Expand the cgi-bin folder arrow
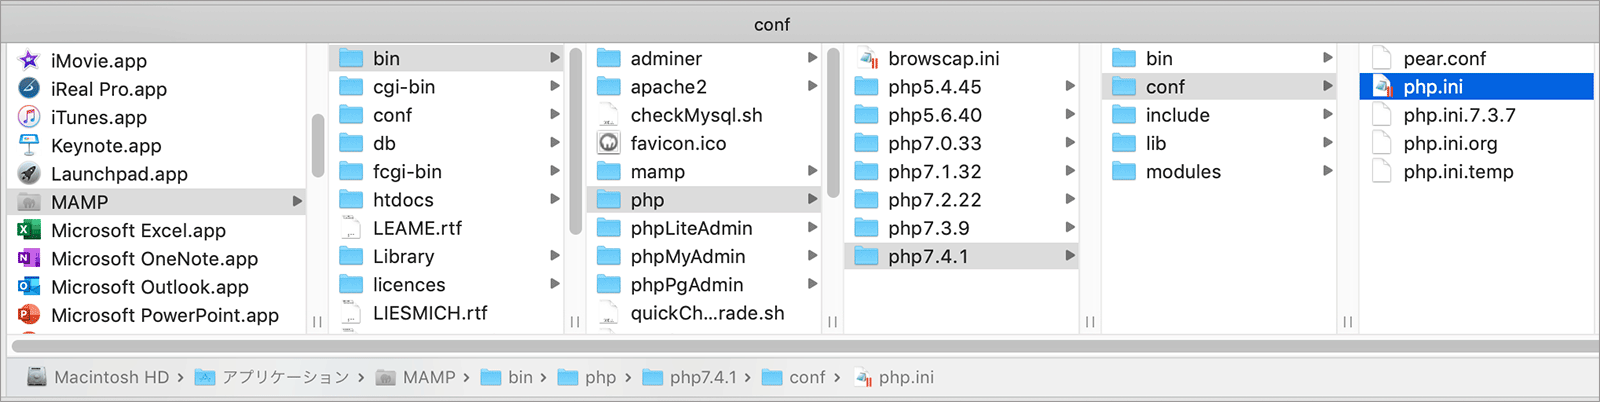Viewport: 1600px width, 402px height. 555,86
